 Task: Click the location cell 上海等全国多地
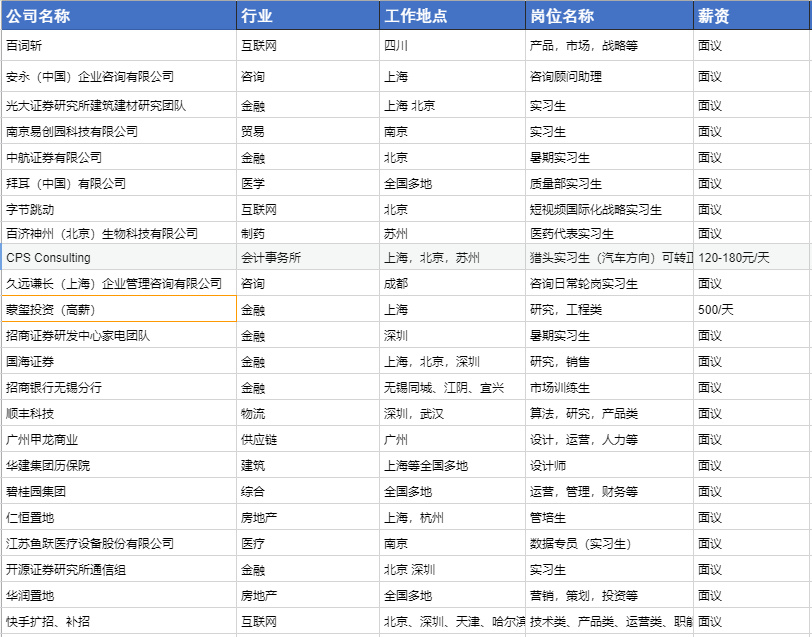[x=453, y=465]
